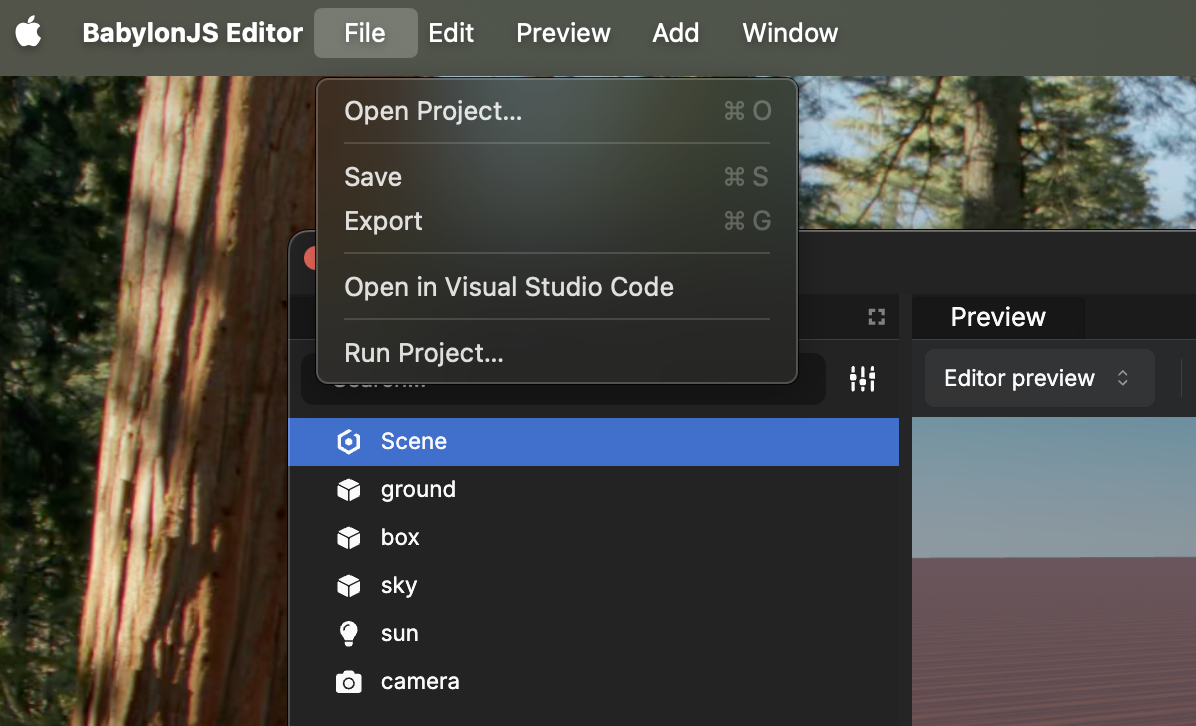The height and width of the screenshot is (726, 1196).
Task: Open the Window menu
Action: coord(790,33)
